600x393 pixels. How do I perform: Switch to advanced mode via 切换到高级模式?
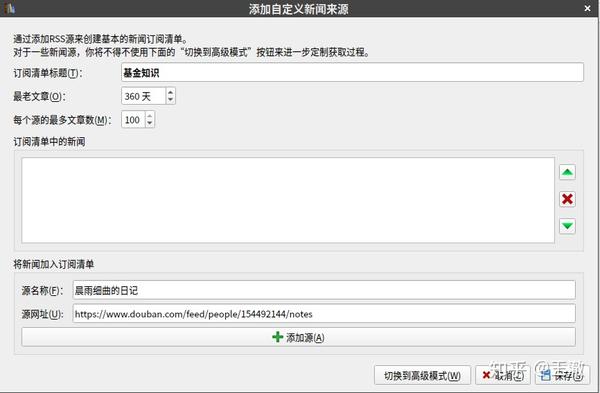click(422, 375)
